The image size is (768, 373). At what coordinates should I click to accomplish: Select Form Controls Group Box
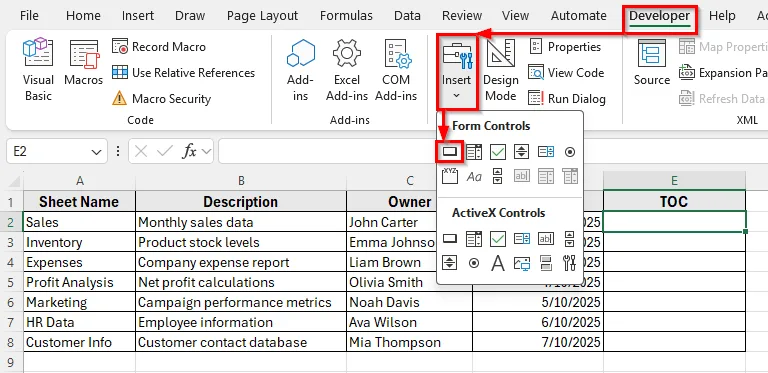[450, 176]
